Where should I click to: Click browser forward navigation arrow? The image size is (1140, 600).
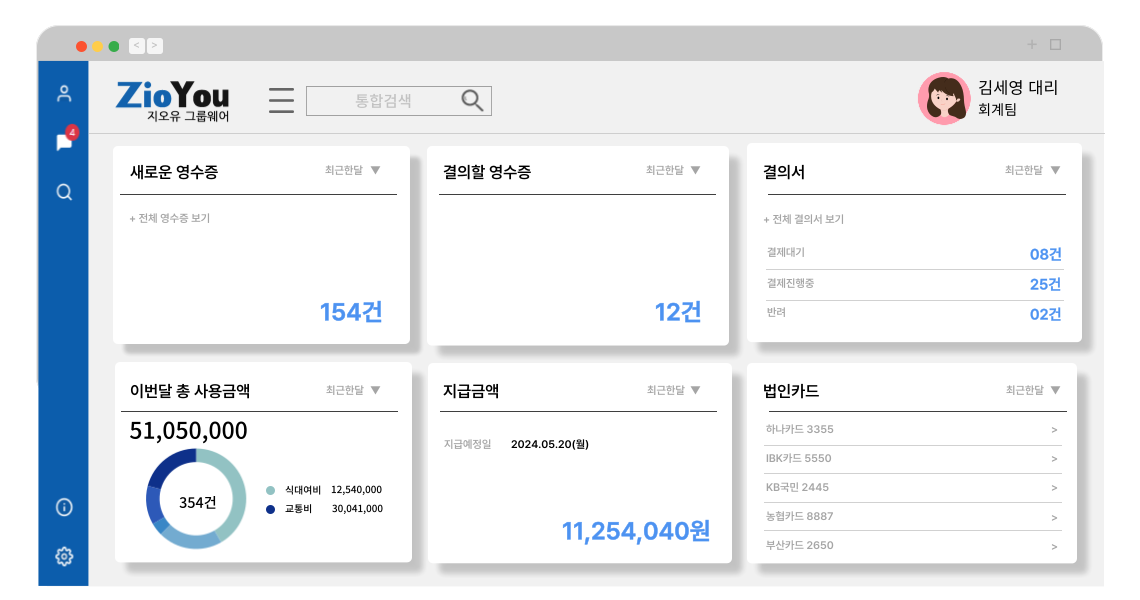coord(155,45)
